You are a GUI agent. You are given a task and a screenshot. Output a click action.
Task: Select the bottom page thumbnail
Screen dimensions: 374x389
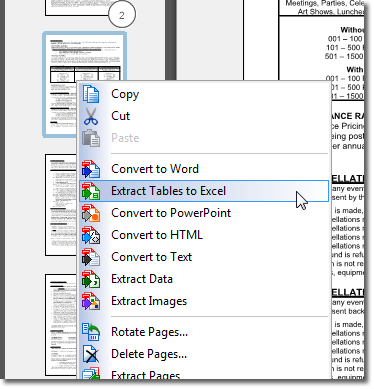61,325
